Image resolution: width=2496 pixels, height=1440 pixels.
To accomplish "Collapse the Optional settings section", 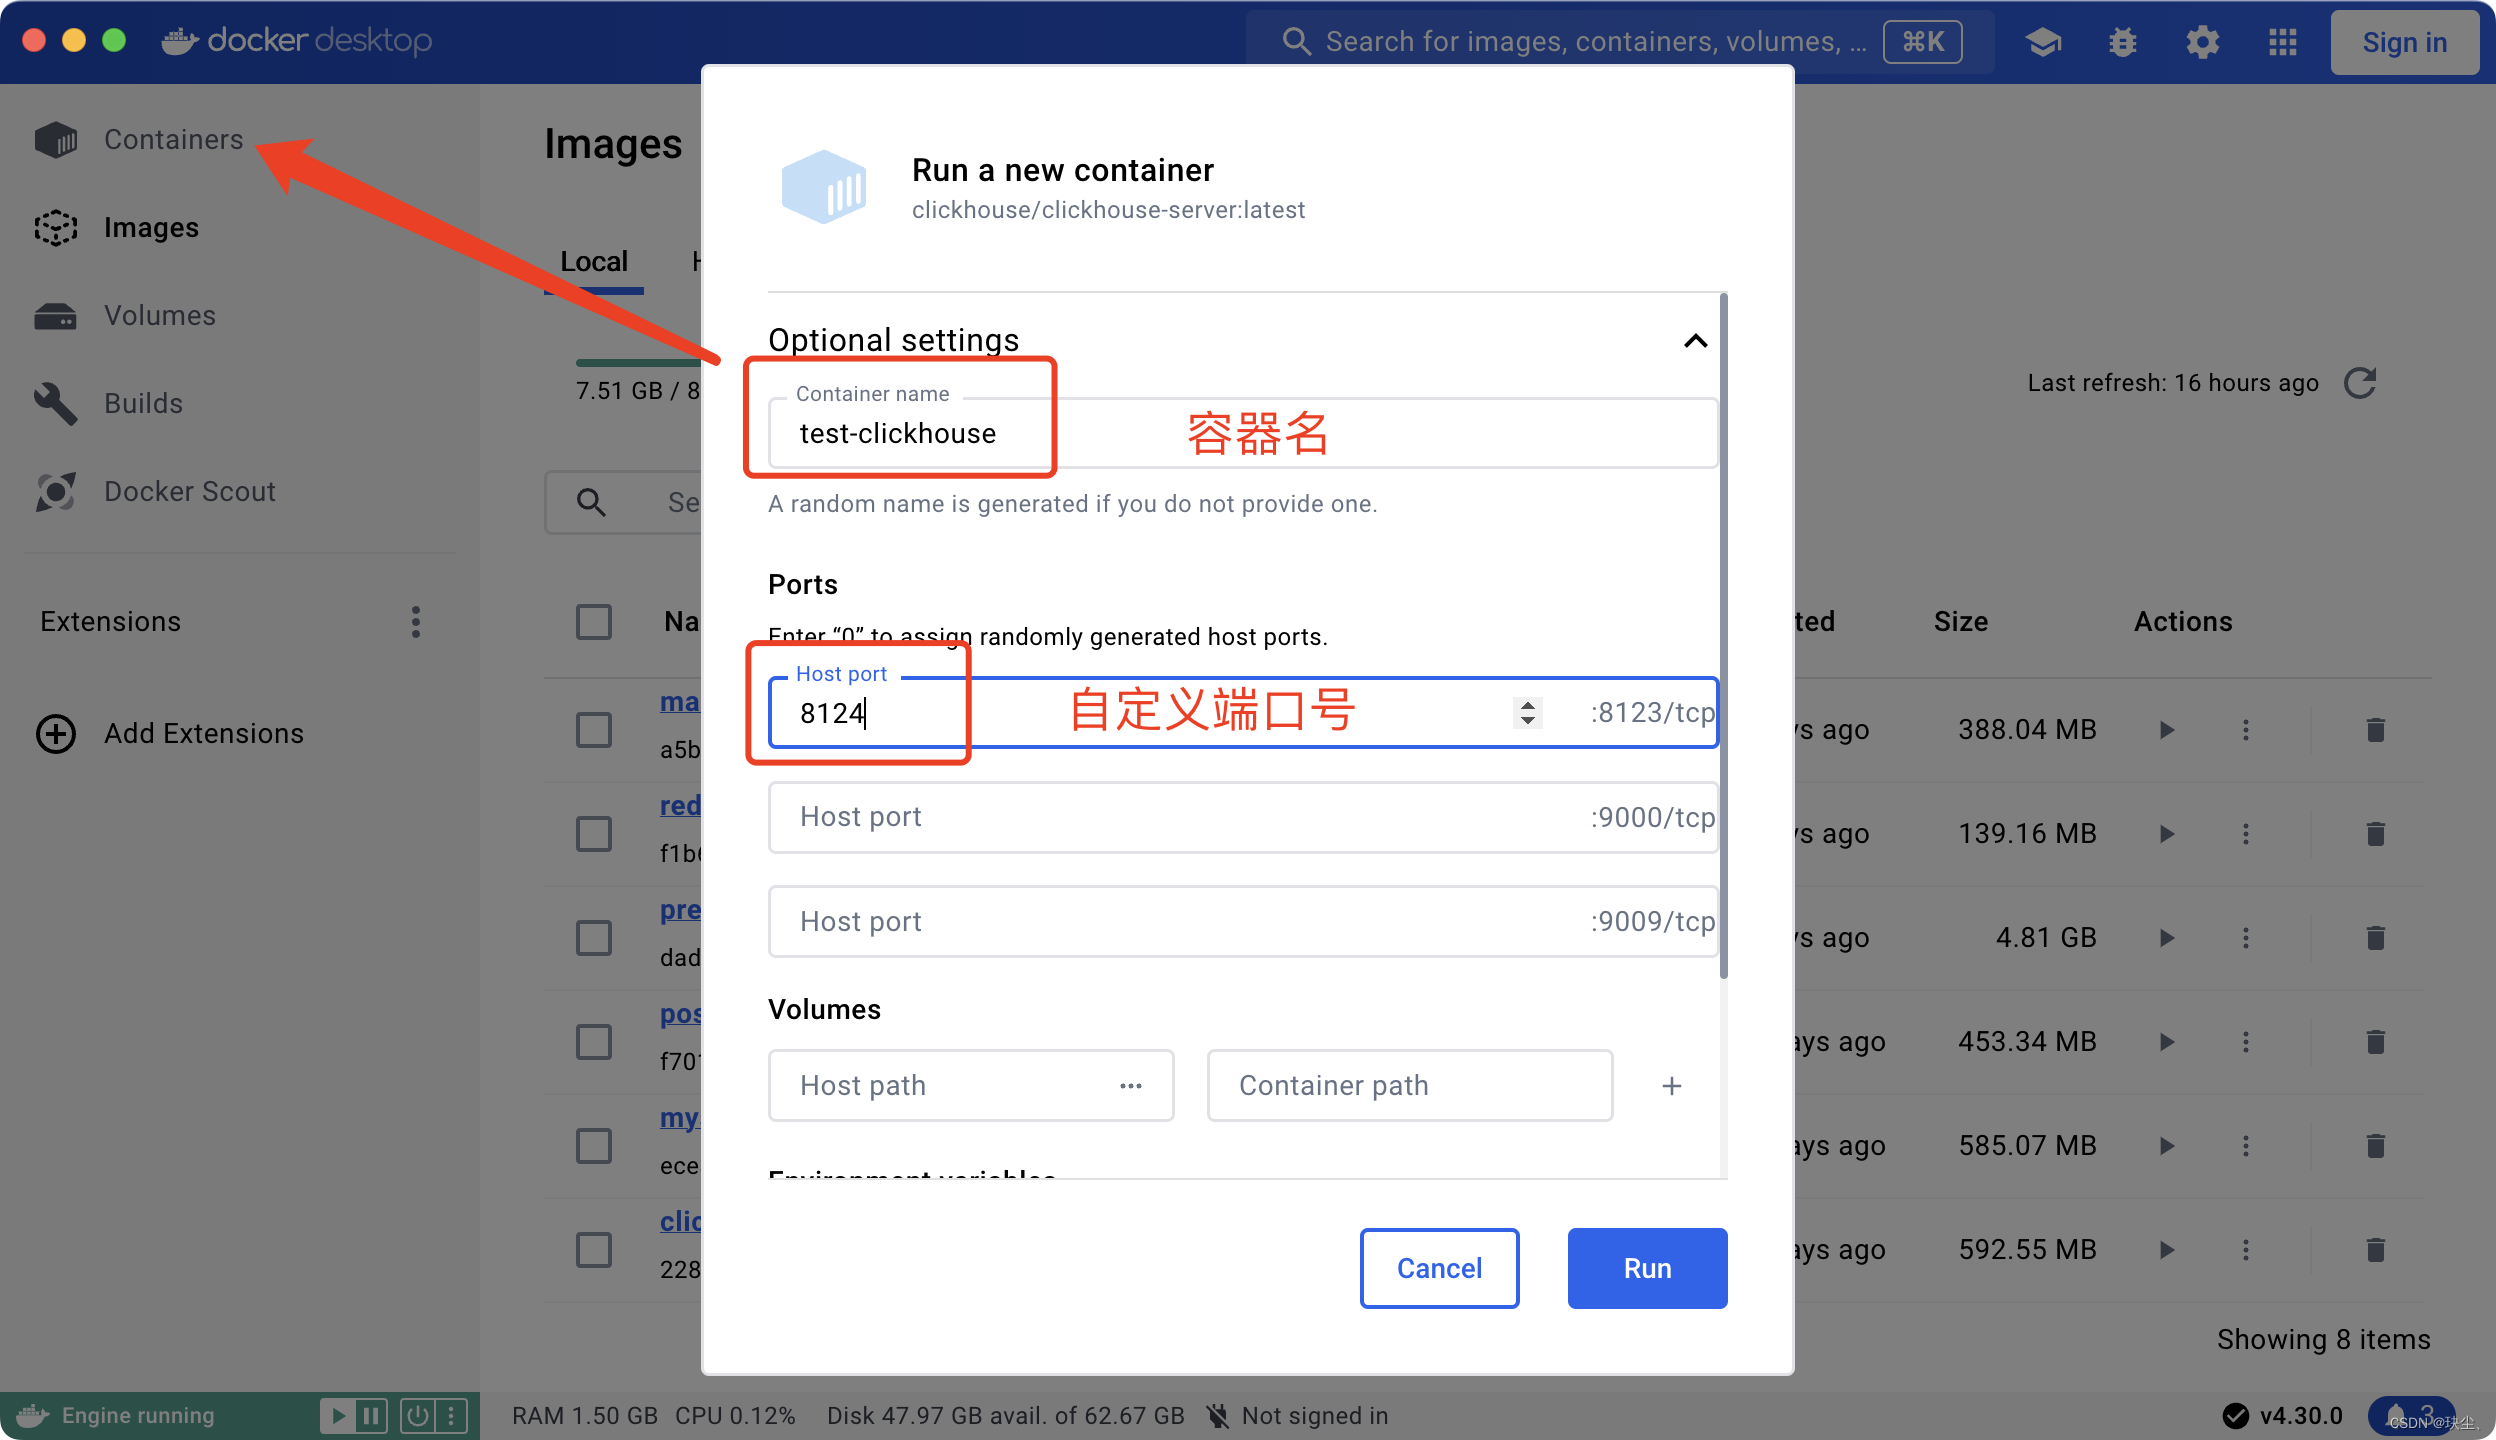I will 1695,341.
